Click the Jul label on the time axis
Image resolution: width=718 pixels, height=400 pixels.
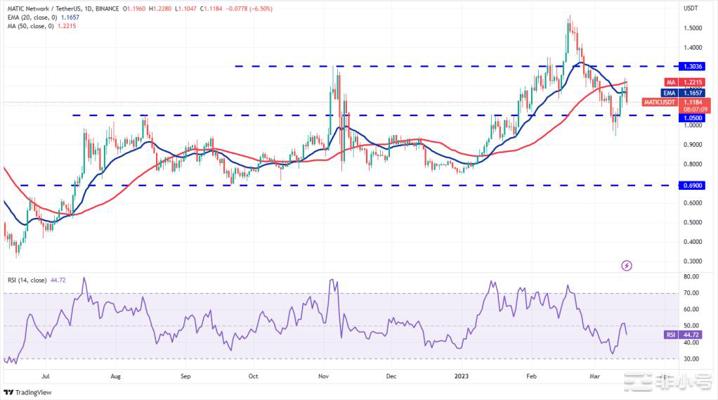pos(47,377)
